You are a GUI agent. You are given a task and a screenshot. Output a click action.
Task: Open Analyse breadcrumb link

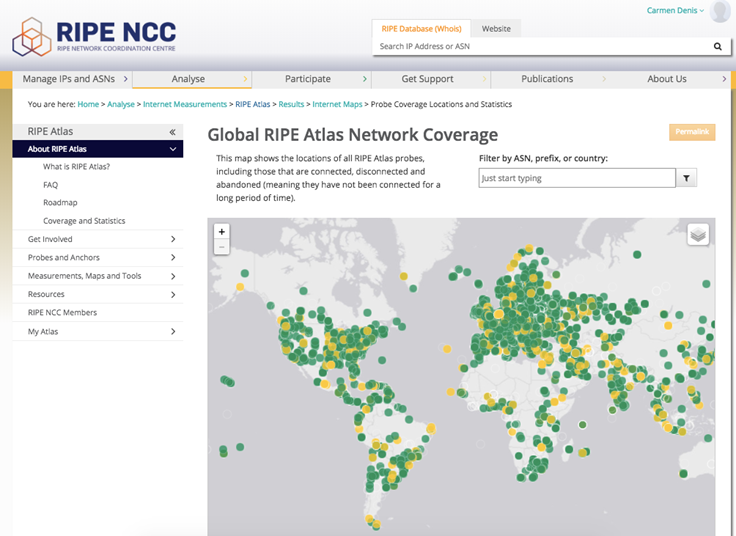click(x=121, y=104)
